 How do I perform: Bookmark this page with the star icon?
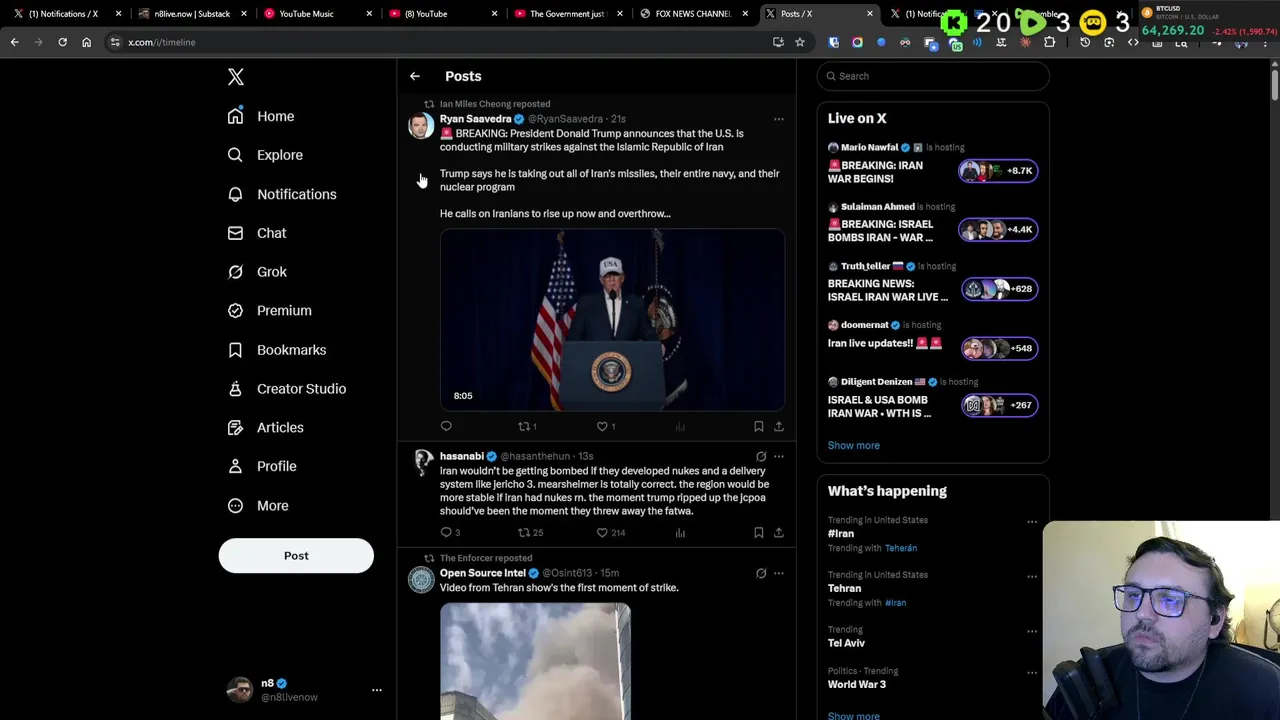pos(799,42)
